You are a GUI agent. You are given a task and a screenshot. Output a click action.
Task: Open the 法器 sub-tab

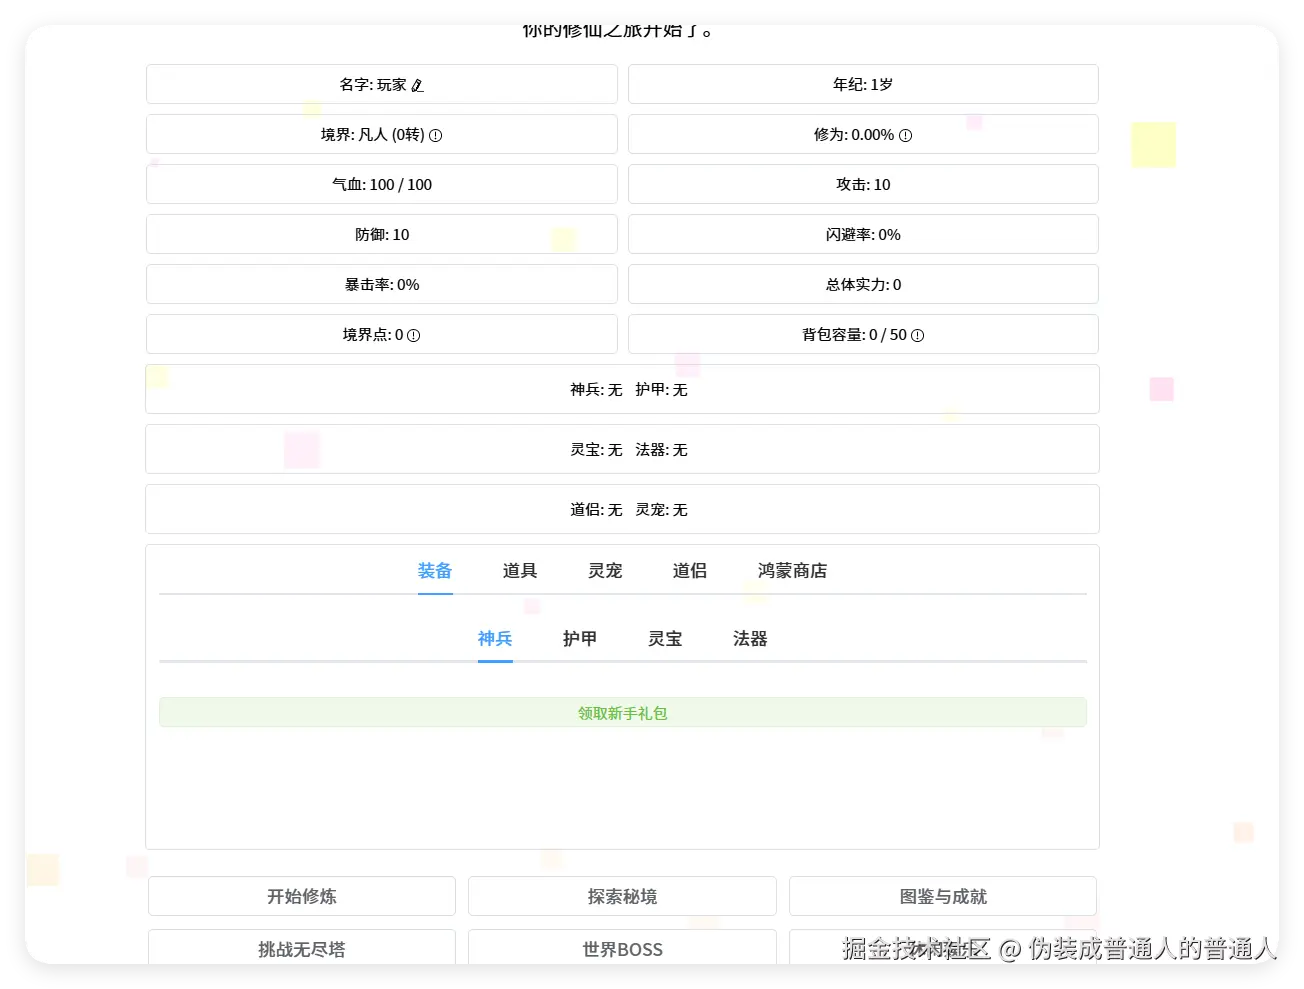pyautogui.click(x=748, y=639)
